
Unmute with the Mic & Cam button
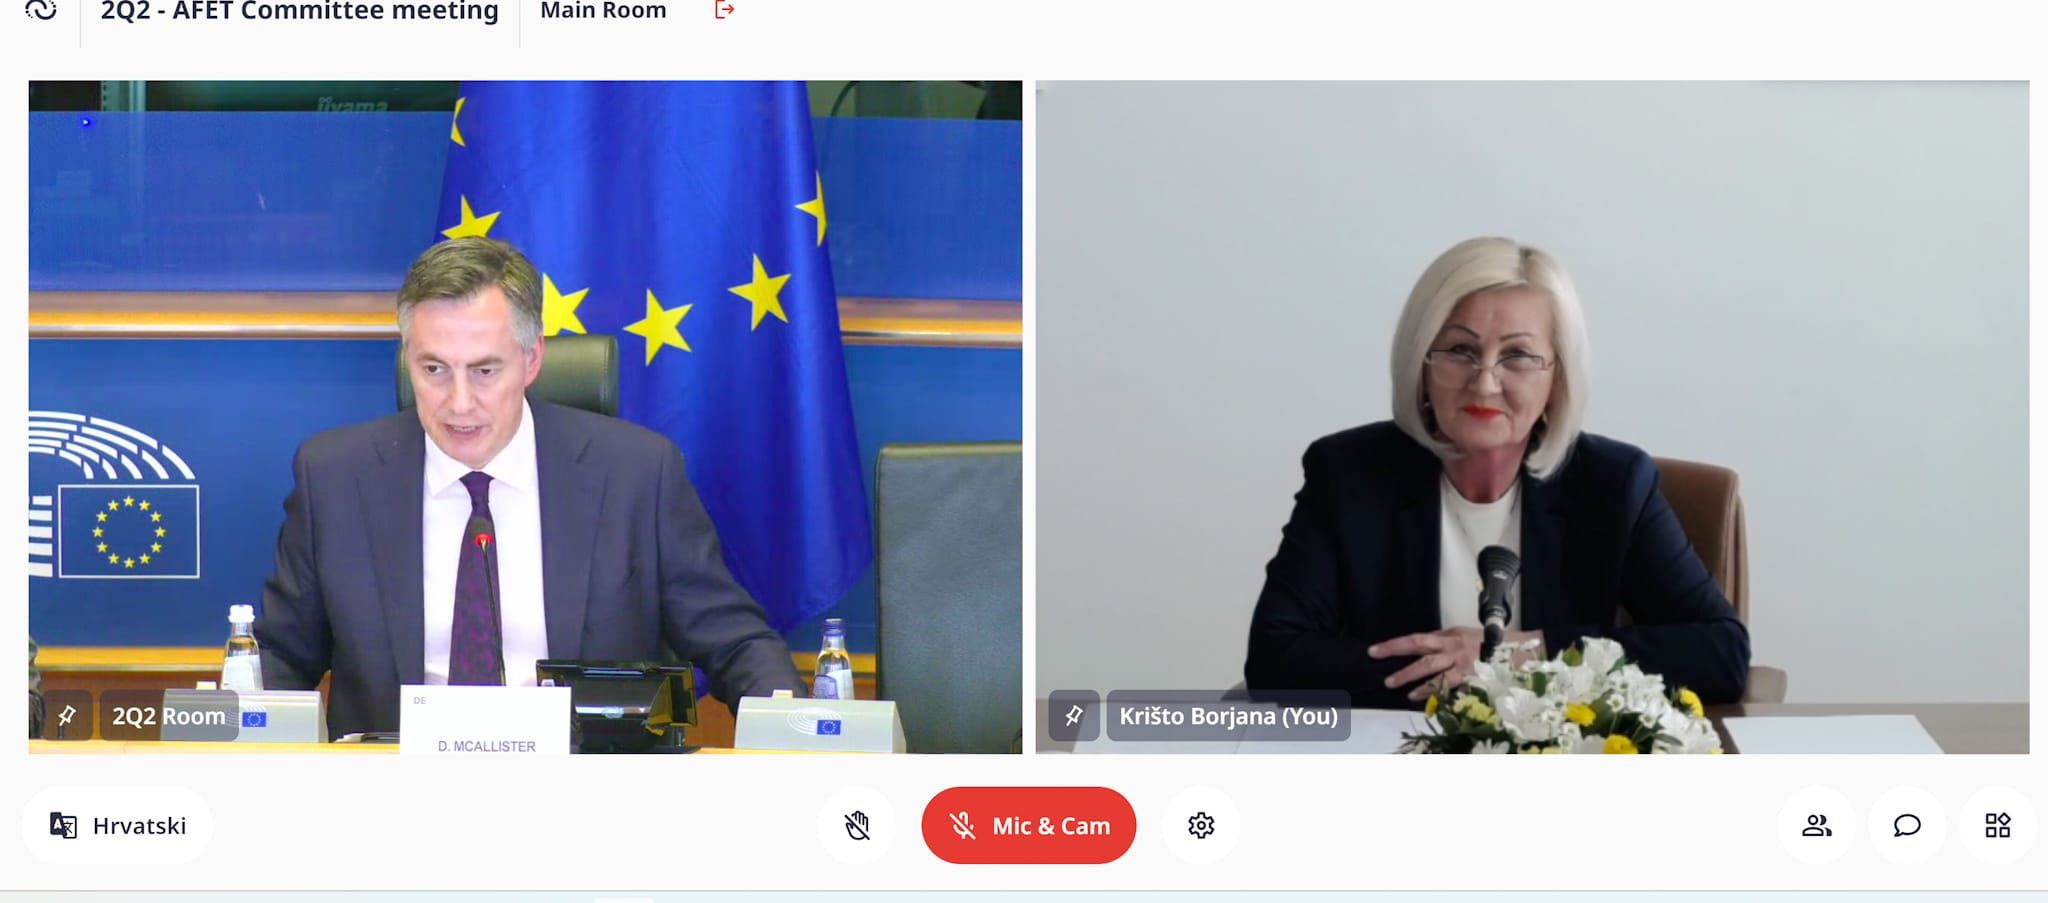coord(1028,825)
